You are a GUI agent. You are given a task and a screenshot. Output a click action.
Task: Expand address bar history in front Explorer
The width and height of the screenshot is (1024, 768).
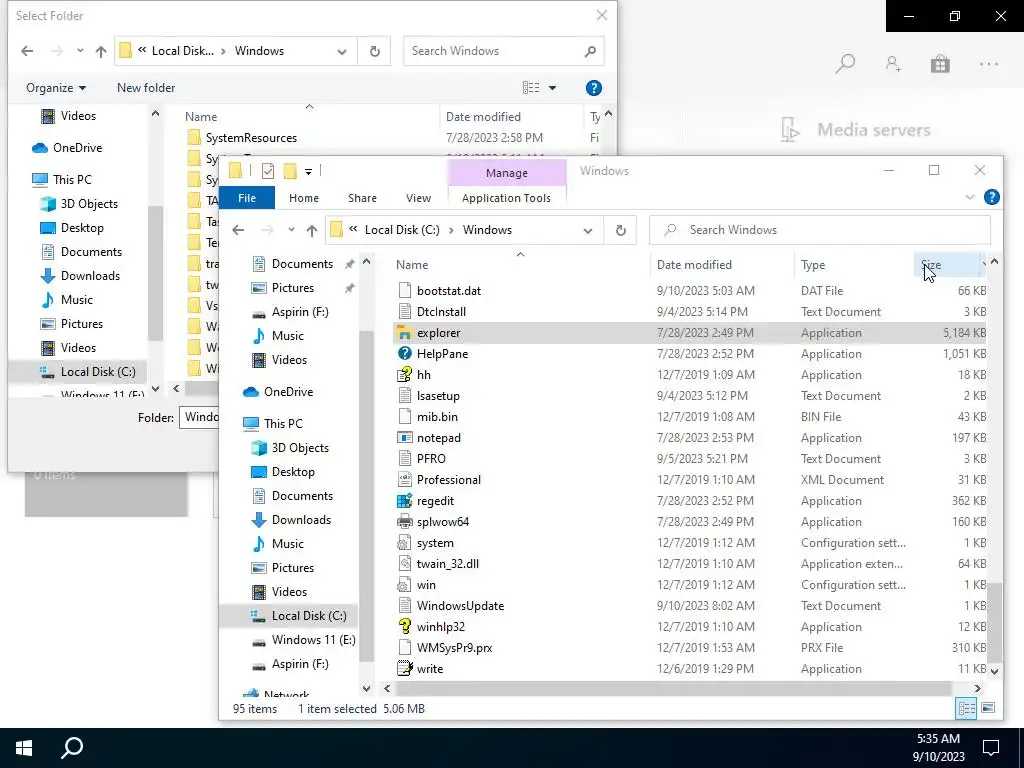588,230
